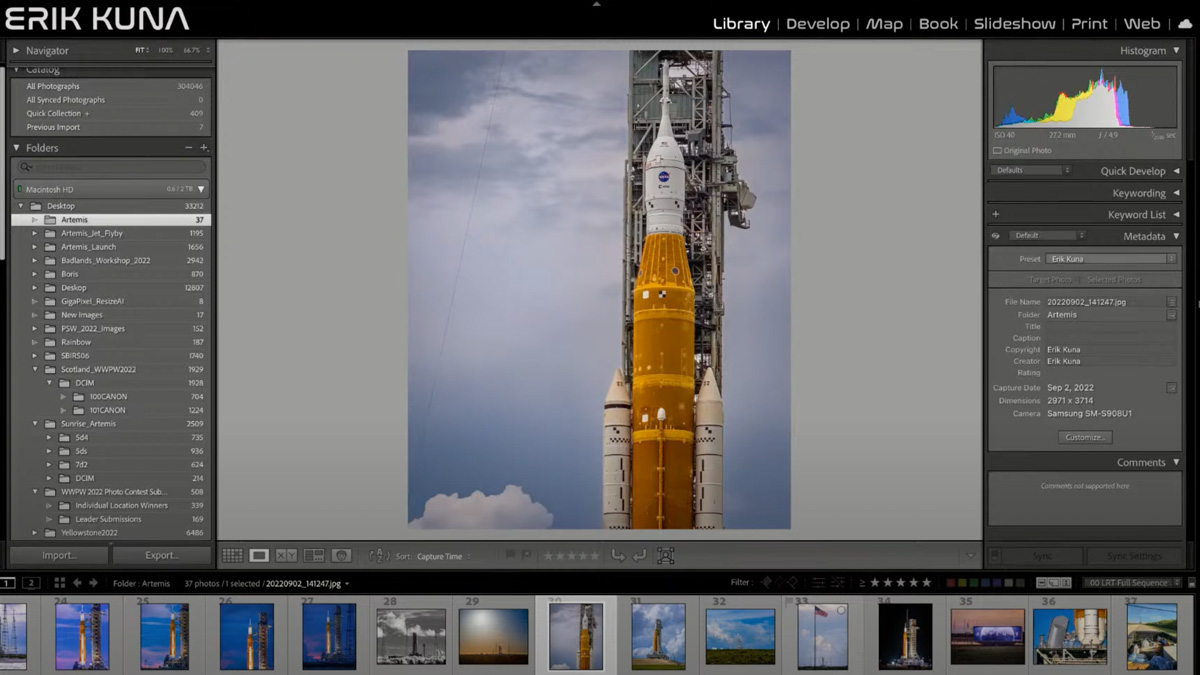The height and width of the screenshot is (675, 1200).
Task: Click the Customize... button in Metadata
Action: (x=1084, y=437)
